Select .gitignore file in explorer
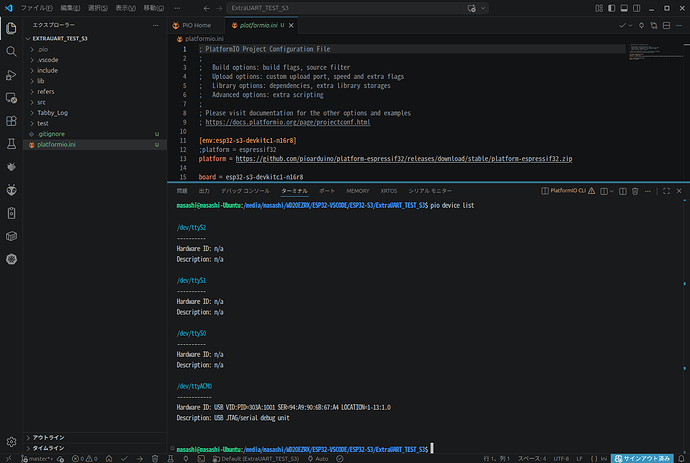 click(x=95, y=134)
